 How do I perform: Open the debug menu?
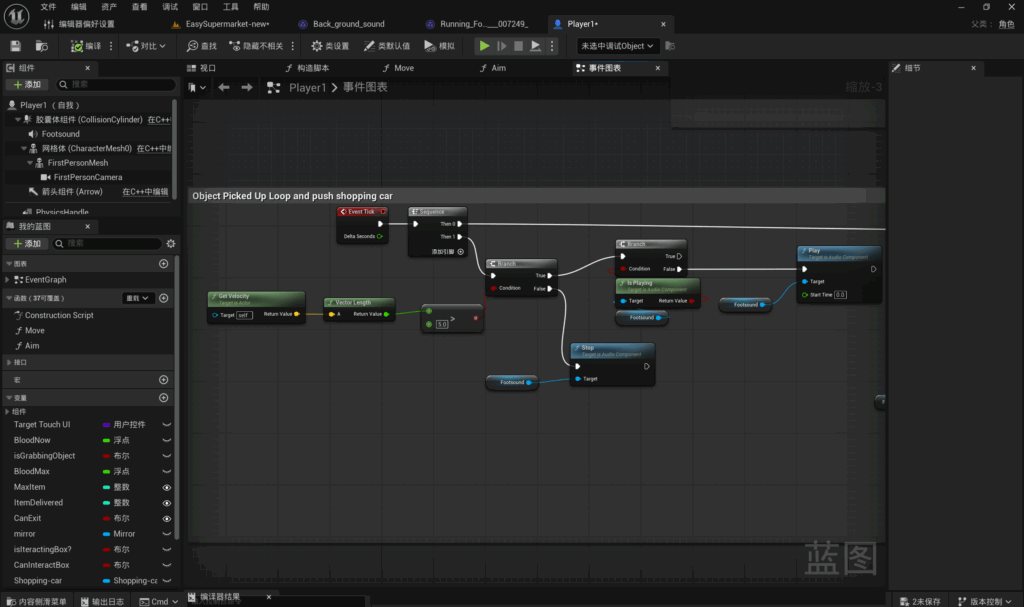(170, 7)
